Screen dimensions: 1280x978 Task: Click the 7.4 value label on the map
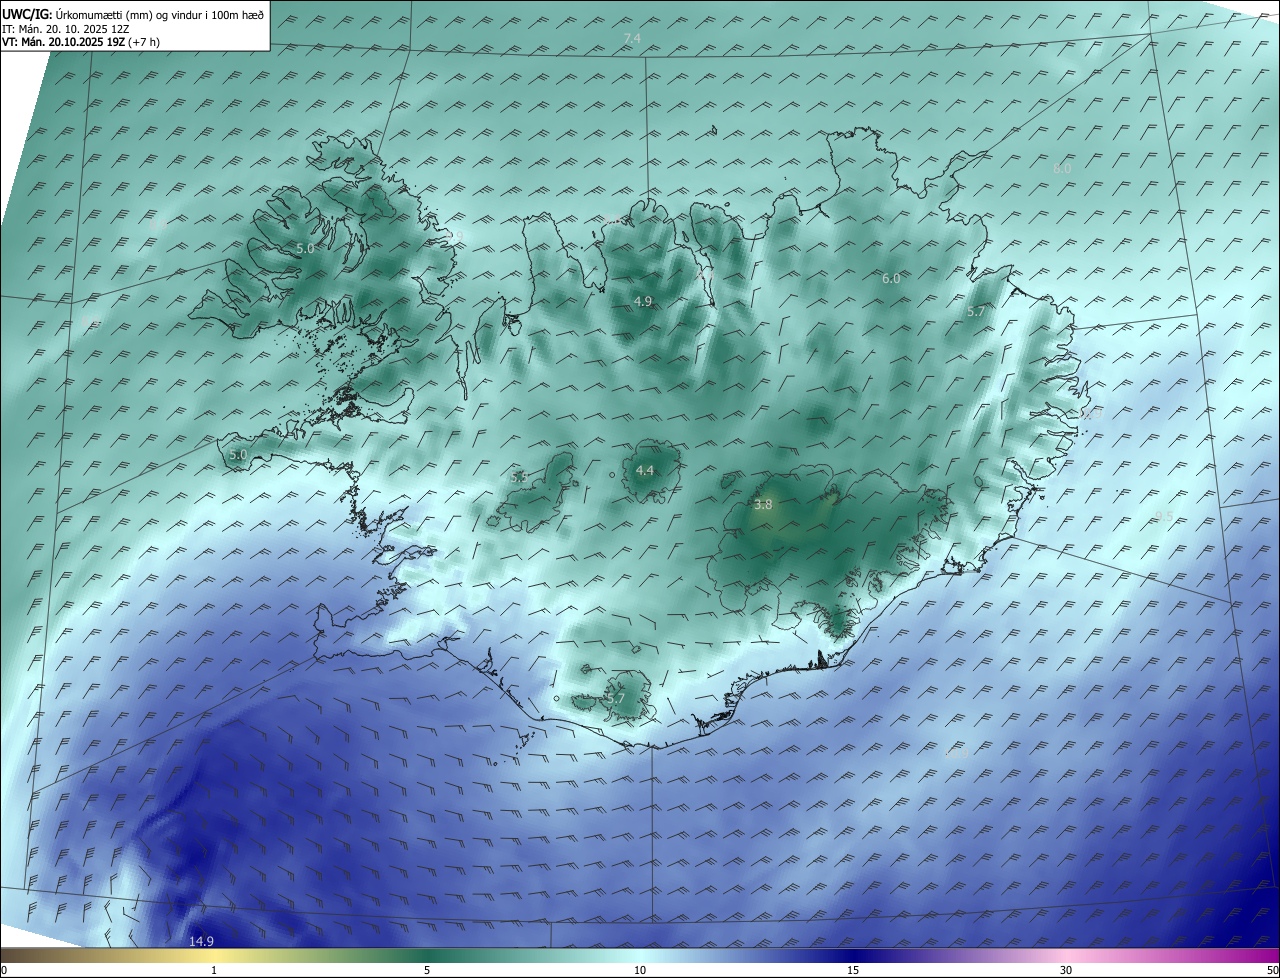tap(632, 38)
